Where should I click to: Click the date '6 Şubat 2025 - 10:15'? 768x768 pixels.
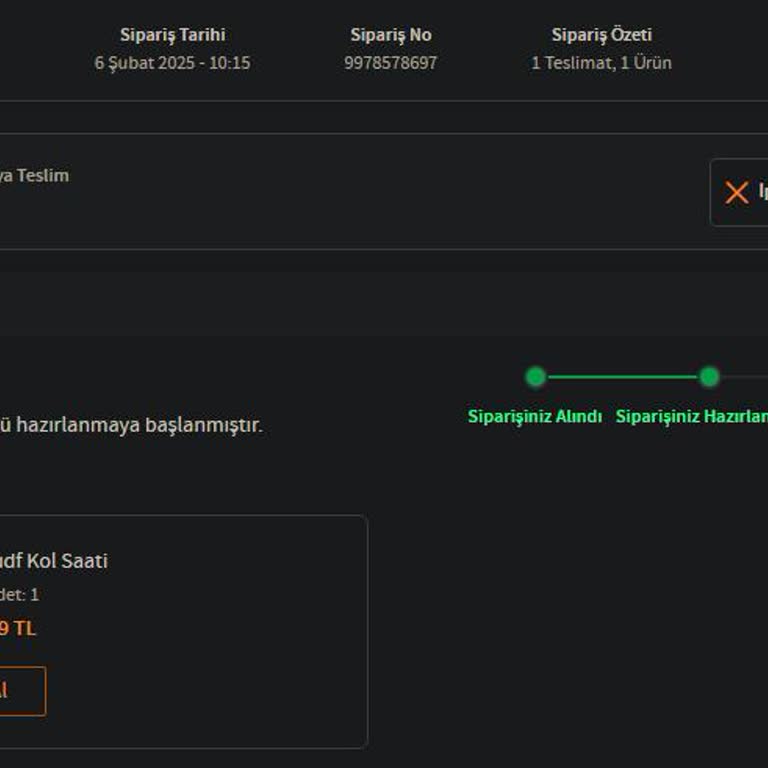(172, 63)
